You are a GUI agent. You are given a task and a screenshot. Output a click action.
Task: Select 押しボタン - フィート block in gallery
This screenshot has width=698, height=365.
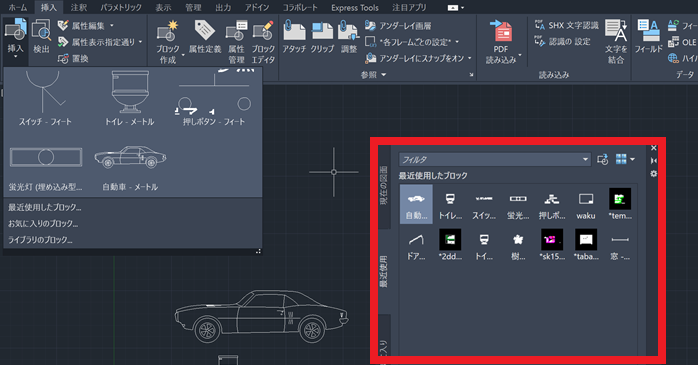tap(214, 98)
